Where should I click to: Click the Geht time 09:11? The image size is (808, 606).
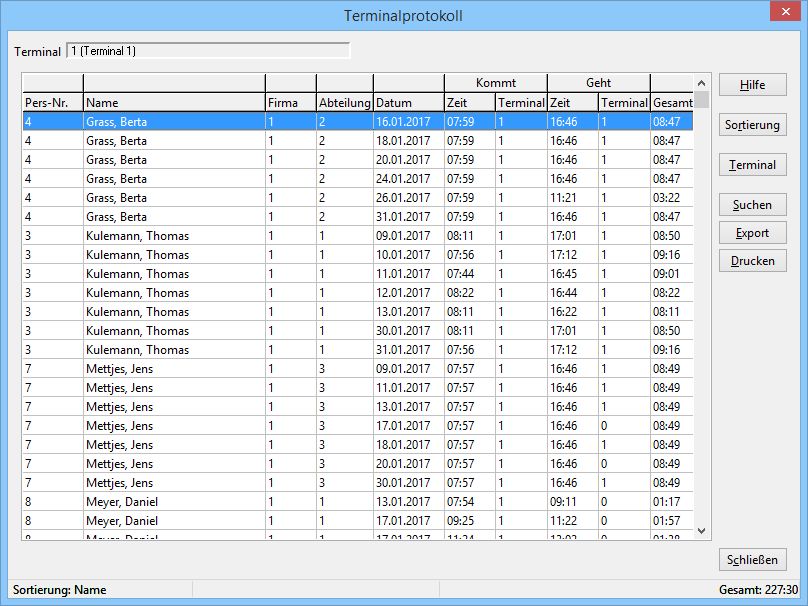[x=573, y=502]
